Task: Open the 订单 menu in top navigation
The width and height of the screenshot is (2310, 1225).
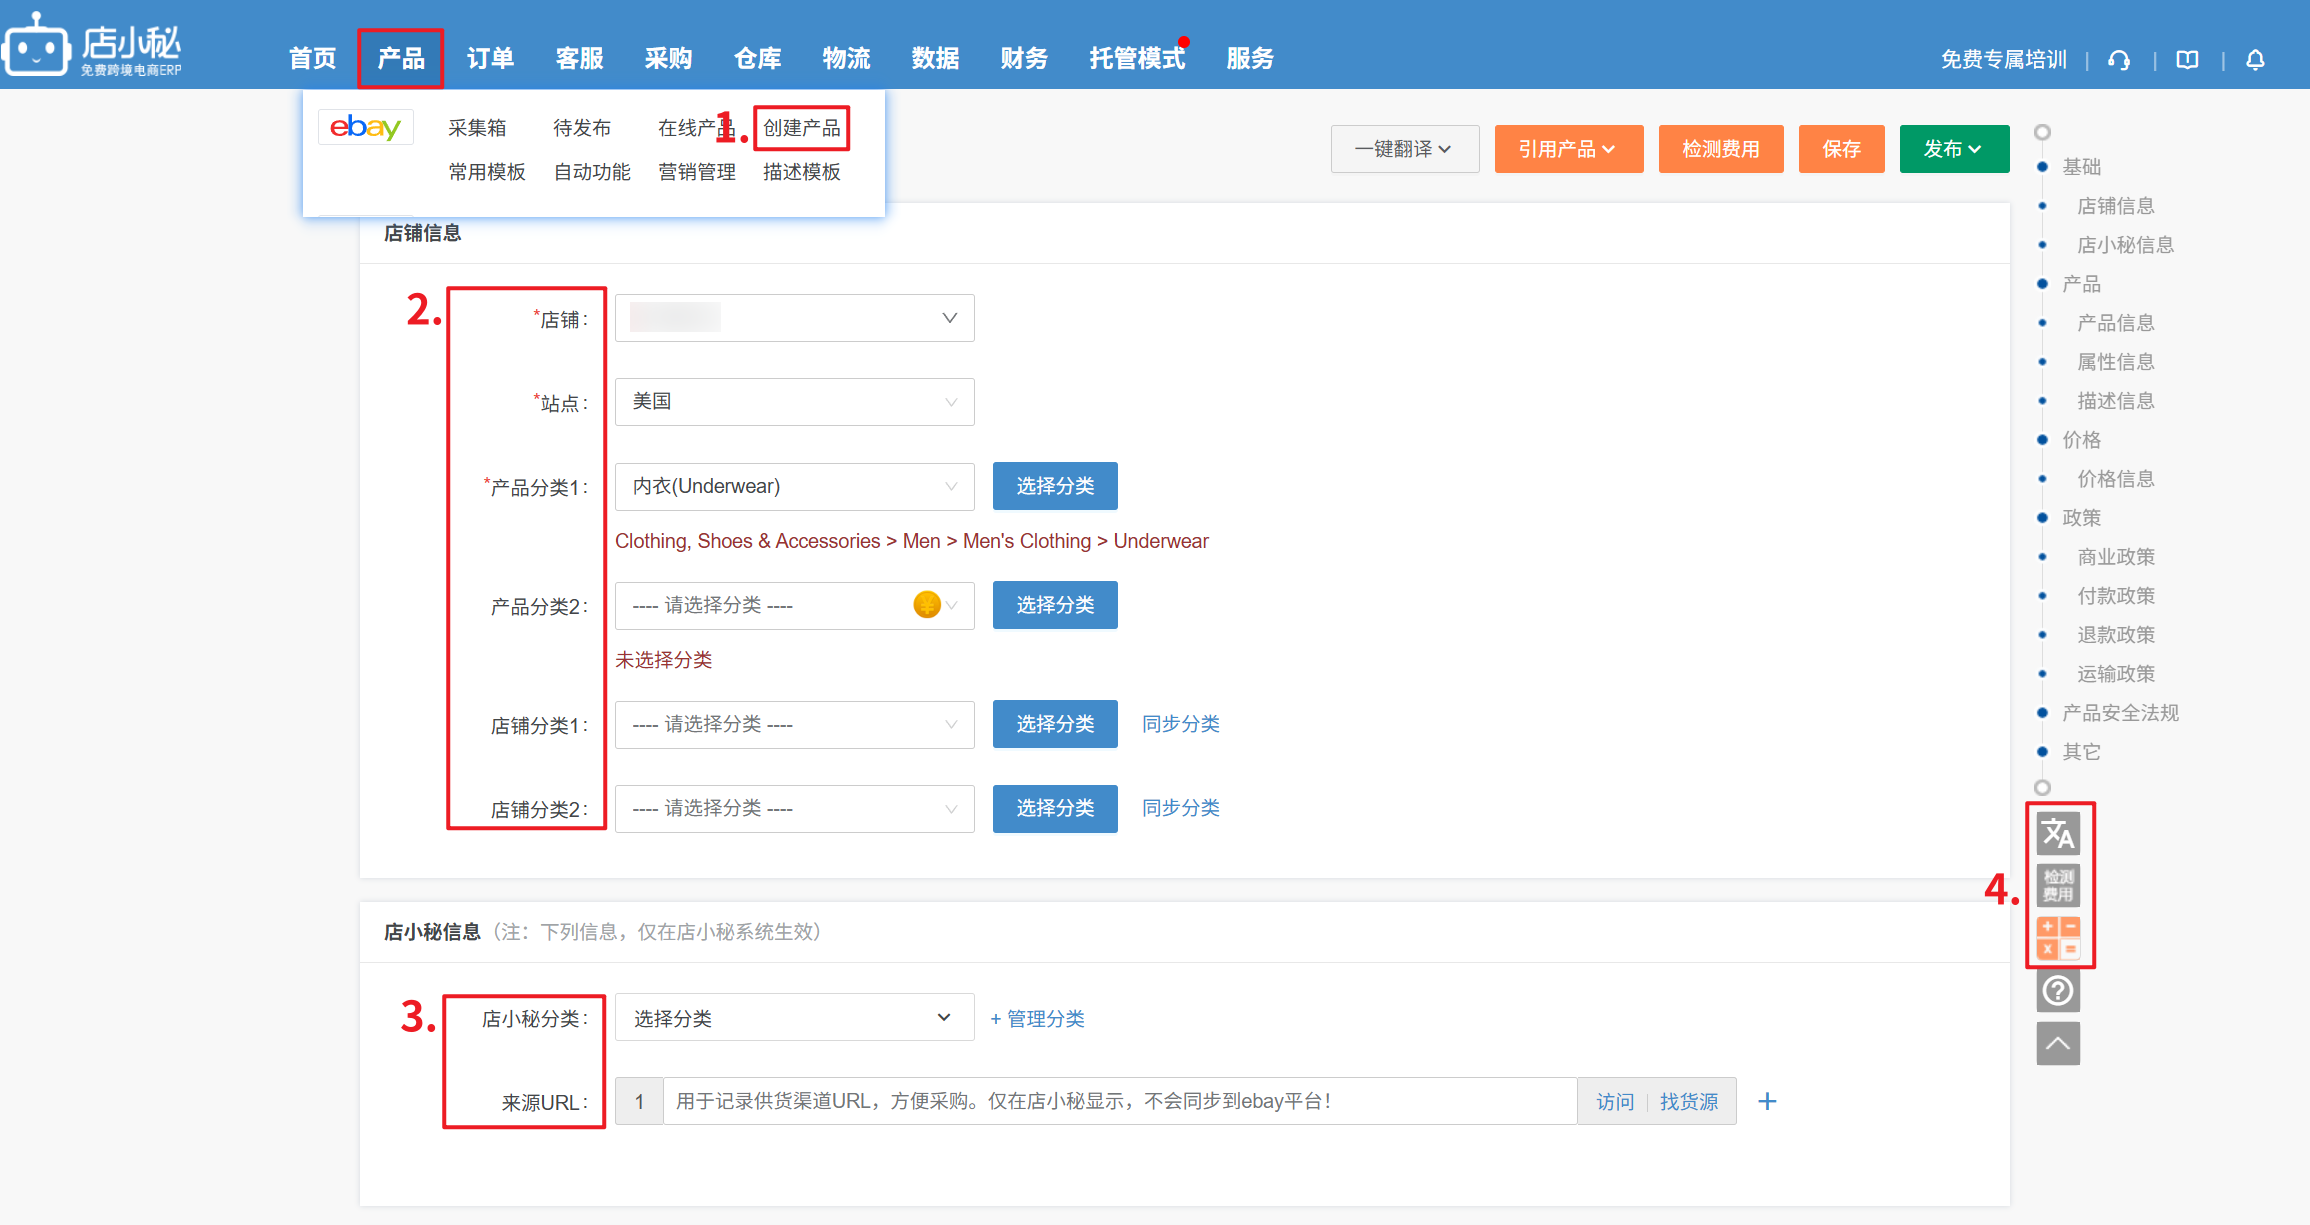Action: [x=490, y=59]
